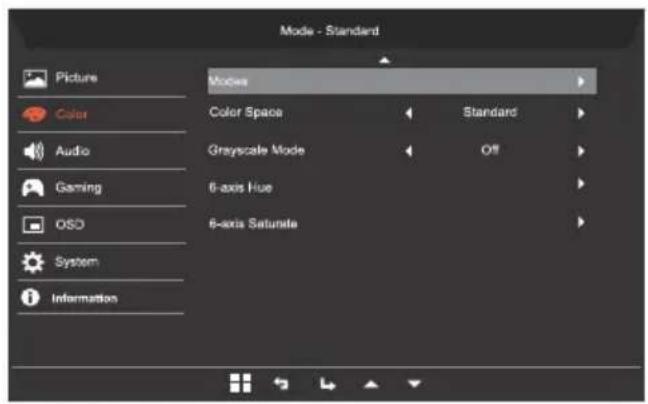
Task: Expand 6-axis Saturate submenu arrow
Action: [581, 222]
